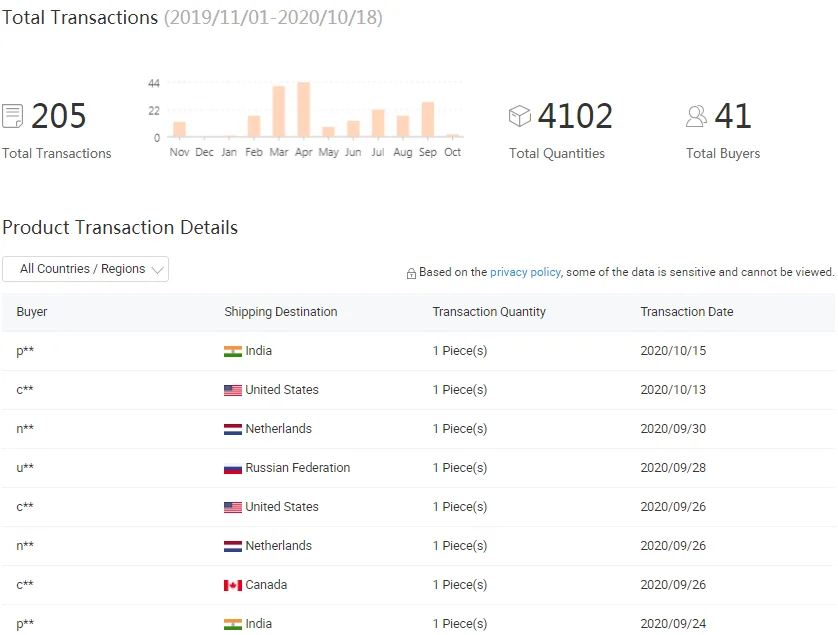Image resolution: width=838 pixels, height=635 pixels.
Task: Click the Russian Federation flag icon
Action: click(232, 468)
